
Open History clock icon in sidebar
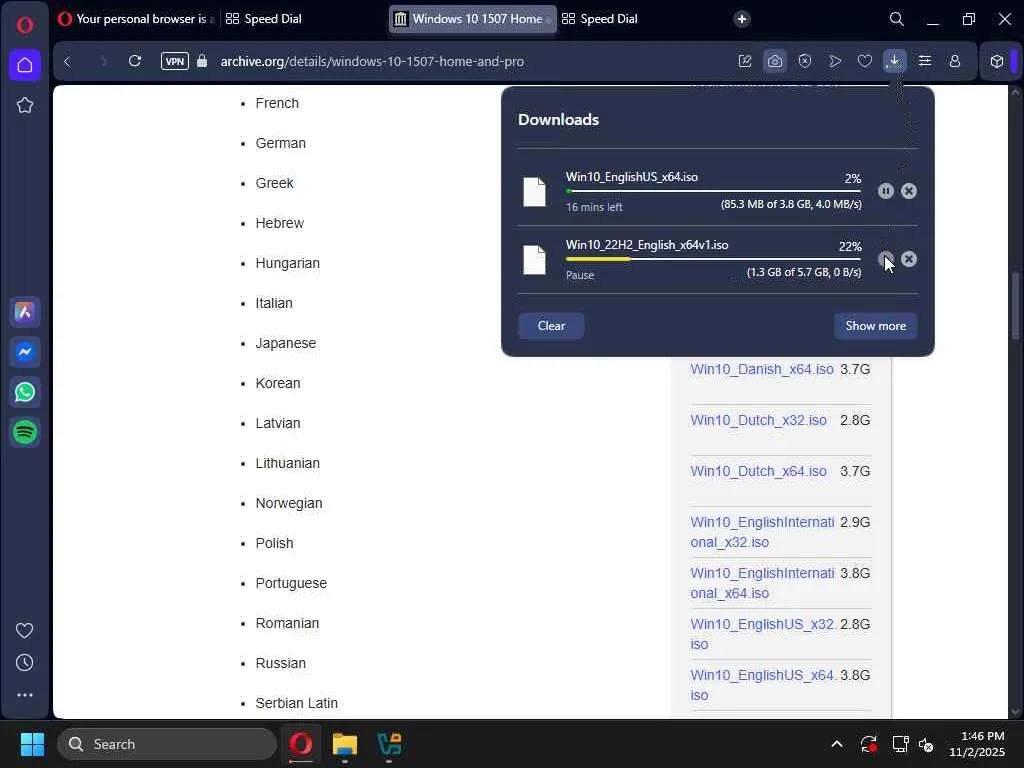[24, 663]
